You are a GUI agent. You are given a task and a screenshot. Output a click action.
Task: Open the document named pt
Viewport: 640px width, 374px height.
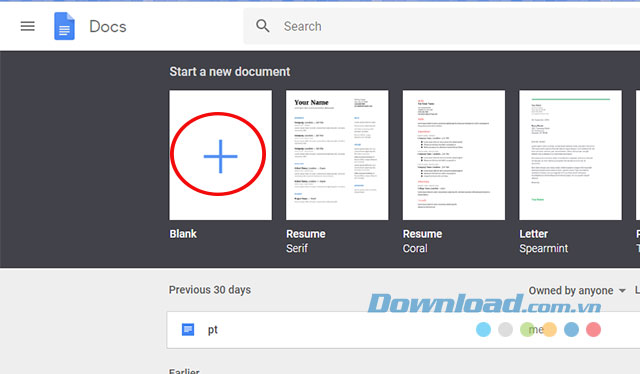click(x=403, y=330)
